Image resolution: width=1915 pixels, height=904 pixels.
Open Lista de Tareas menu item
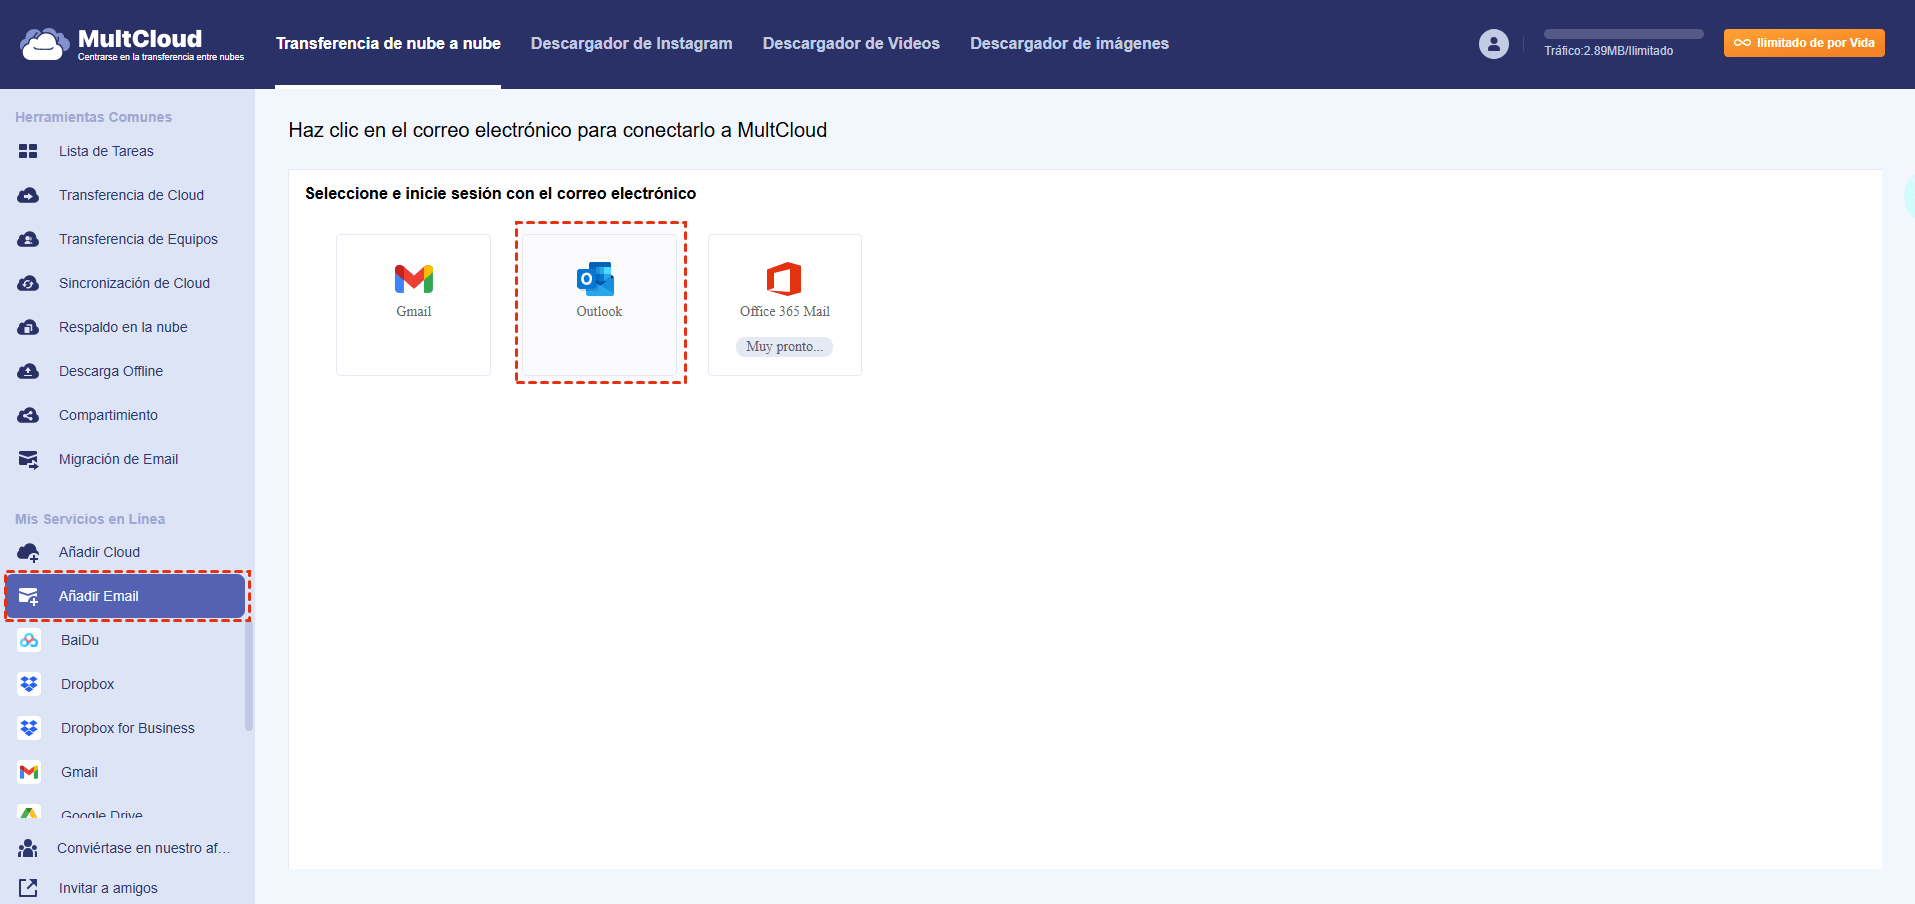pos(106,151)
